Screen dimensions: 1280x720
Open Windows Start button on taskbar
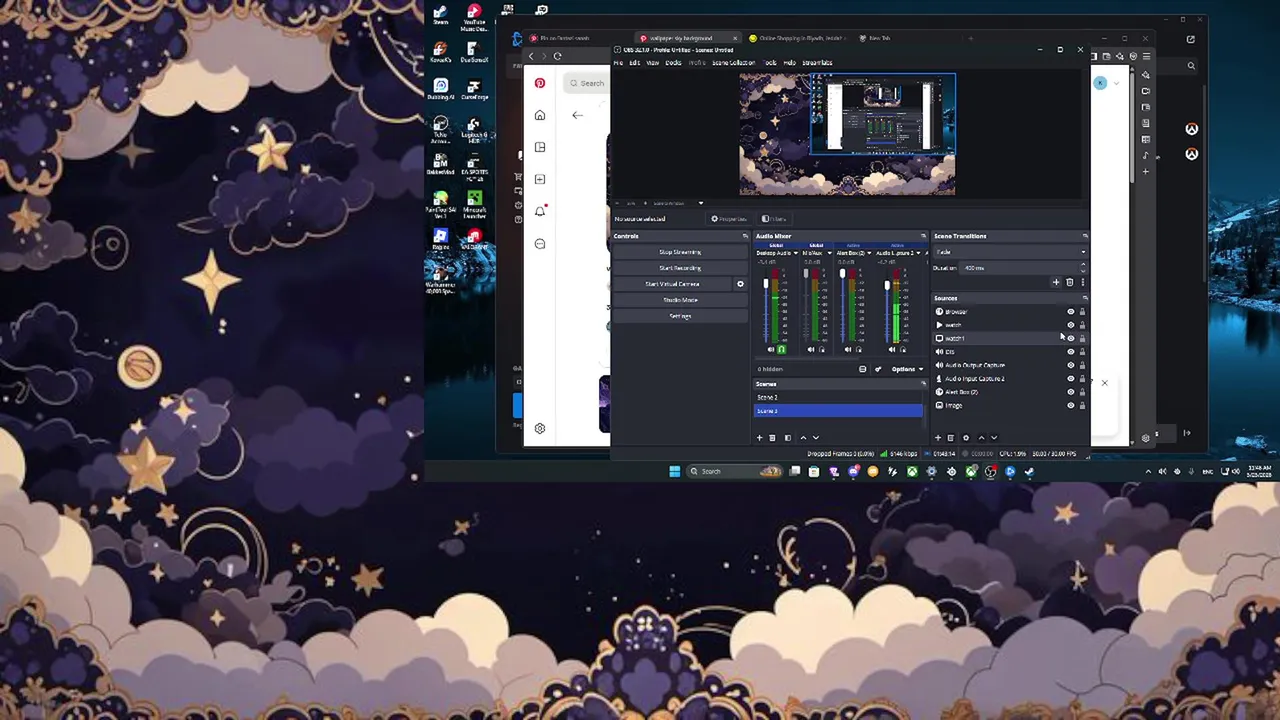click(674, 472)
